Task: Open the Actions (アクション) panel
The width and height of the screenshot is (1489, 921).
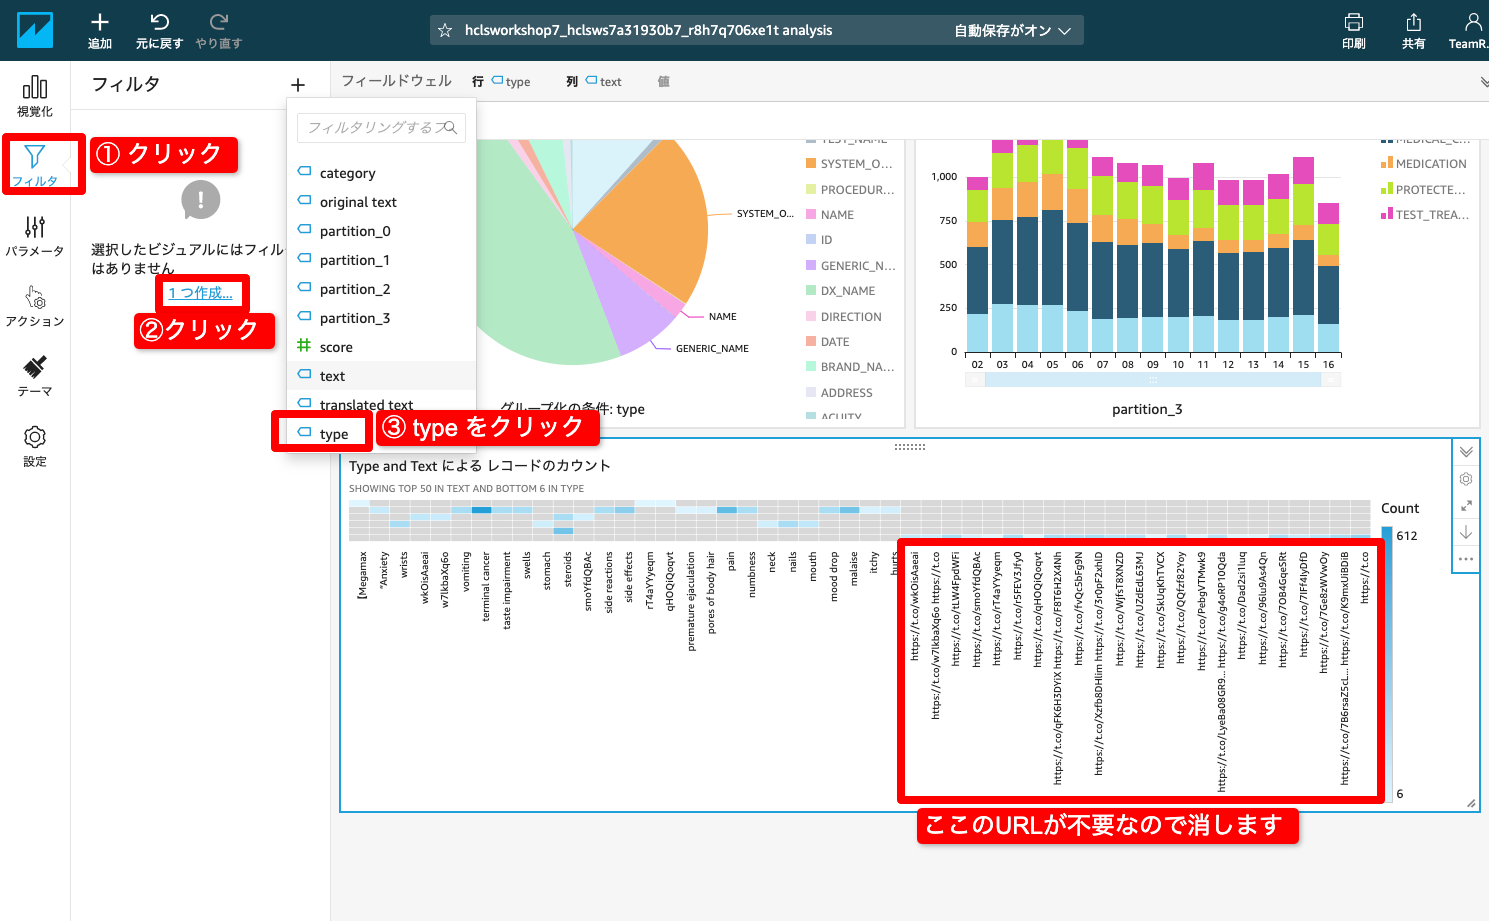Action: 35,306
